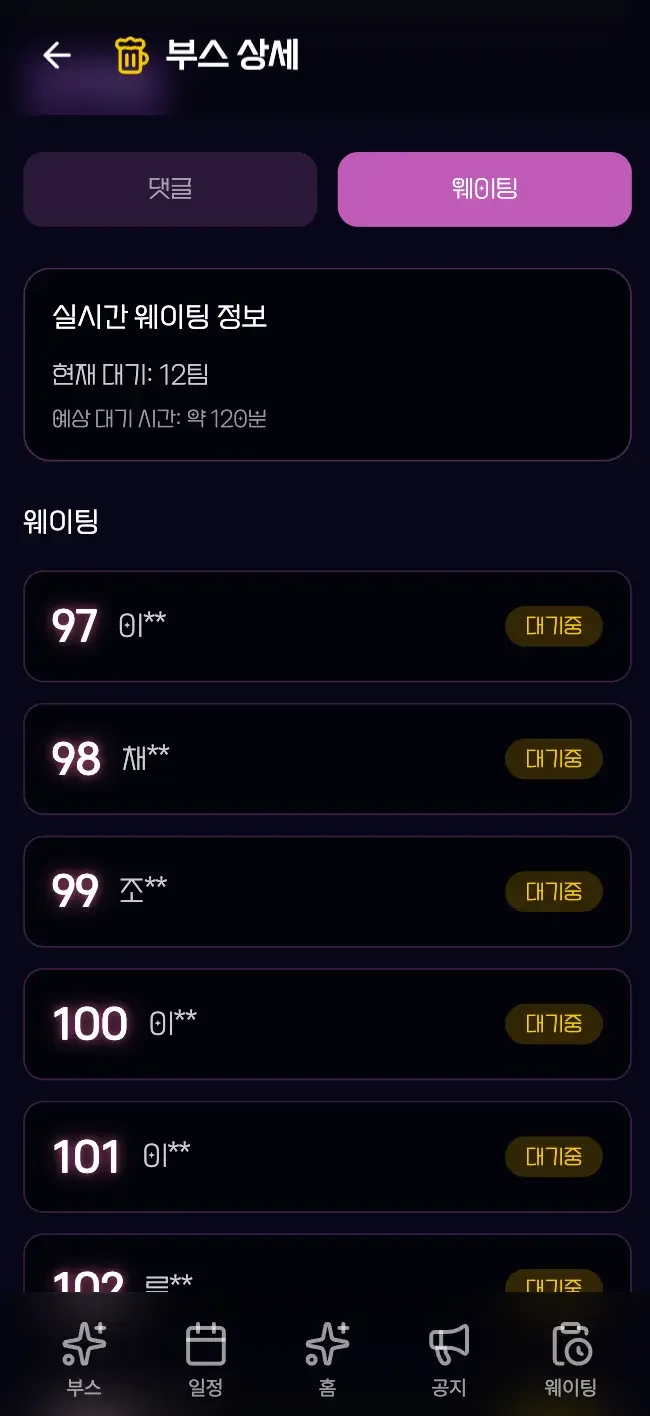650x1416 pixels.
Task: Switch to the 댓글 tab
Action: point(170,189)
